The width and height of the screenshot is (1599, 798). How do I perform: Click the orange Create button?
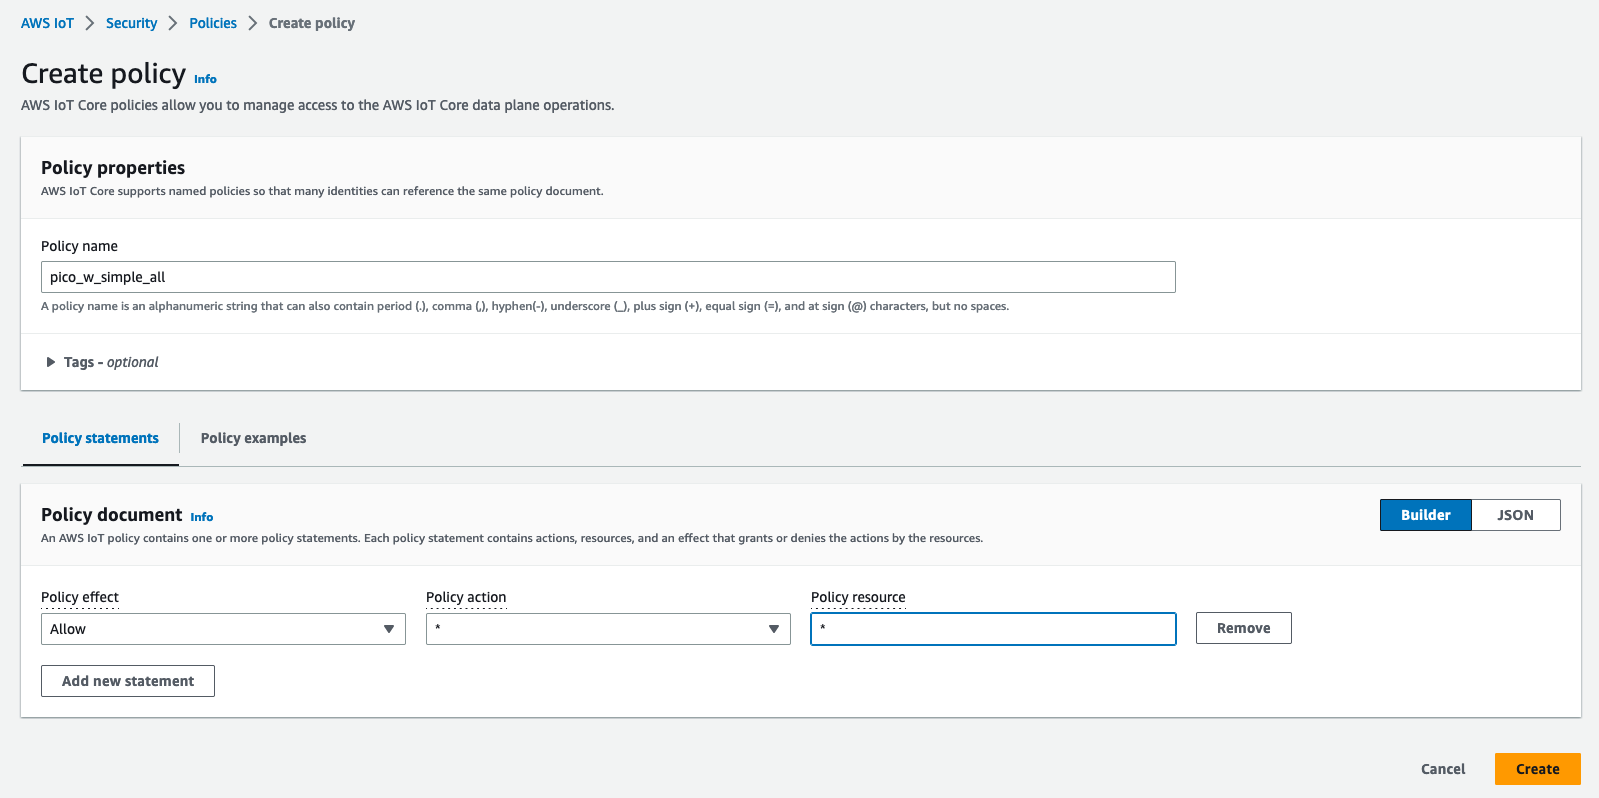1537,769
